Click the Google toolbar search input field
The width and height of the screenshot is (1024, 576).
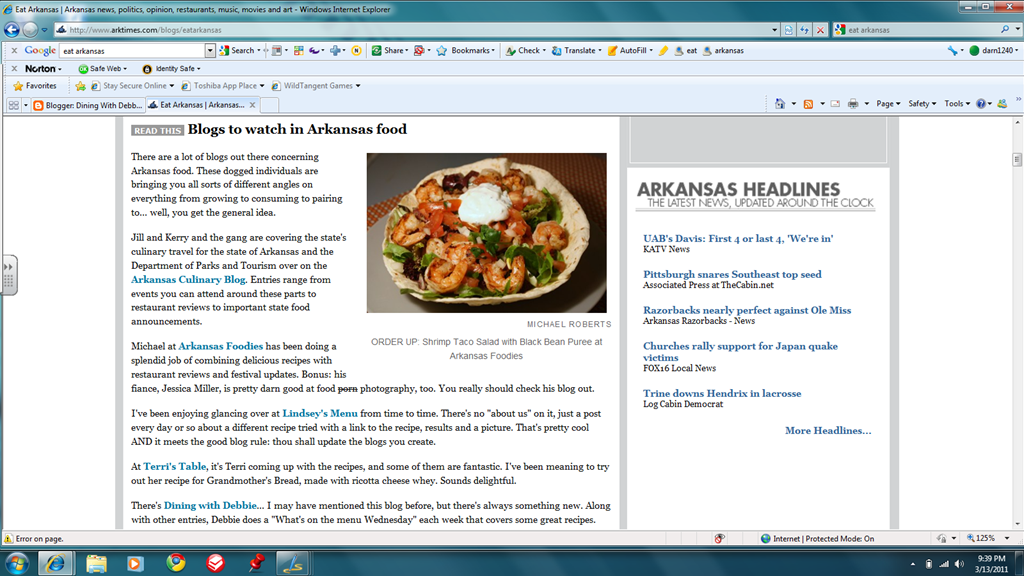click(133, 50)
